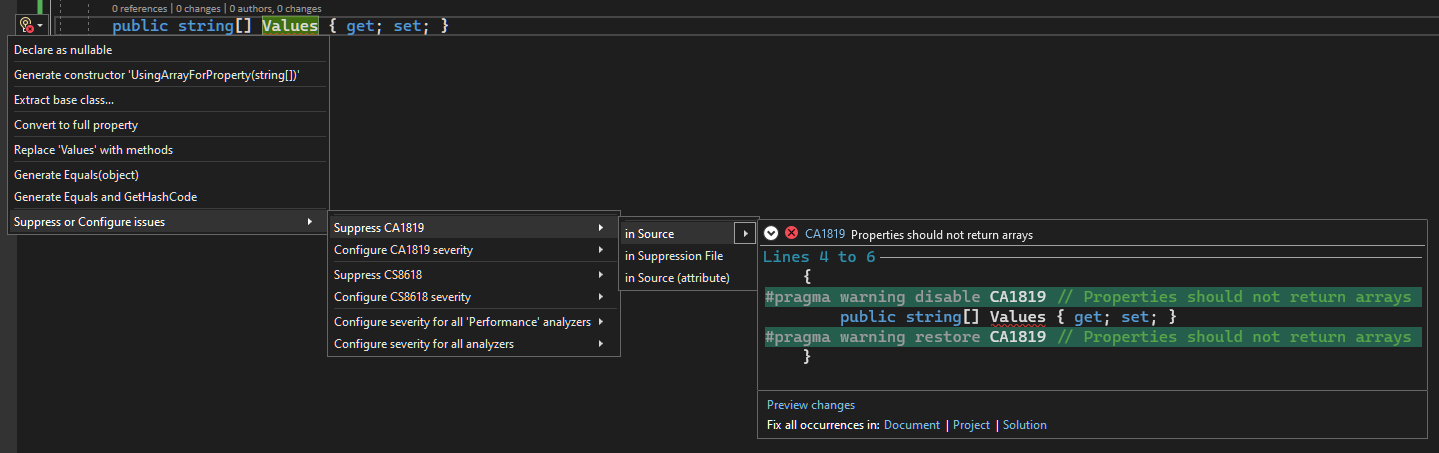Choose 'in Source (attribute)' option
The width and height of the screenshot is (1439, 453).
click(689, 278)
